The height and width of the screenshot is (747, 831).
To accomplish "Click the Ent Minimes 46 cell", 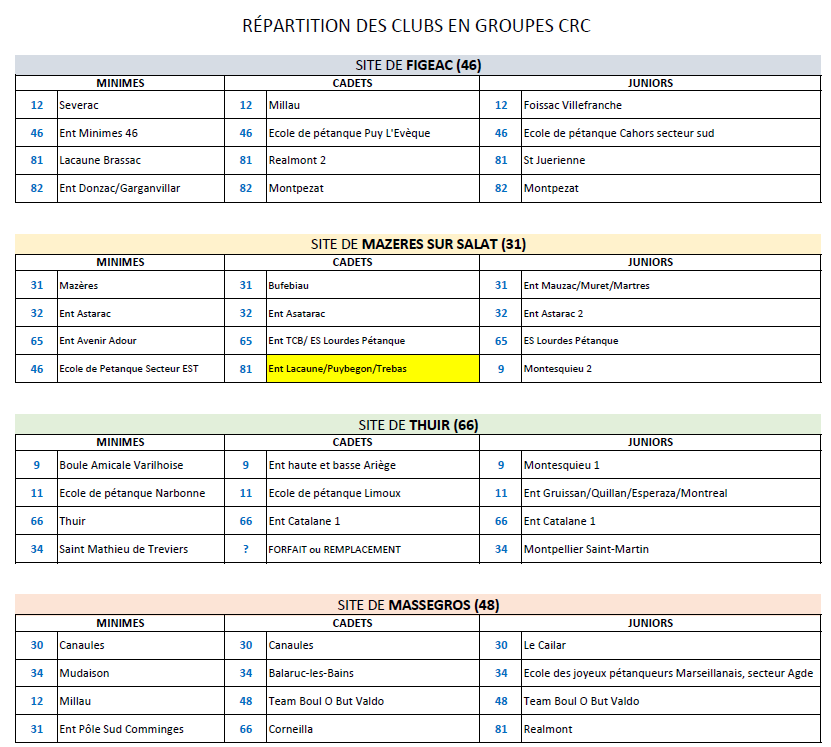I will tap(140, 133).
